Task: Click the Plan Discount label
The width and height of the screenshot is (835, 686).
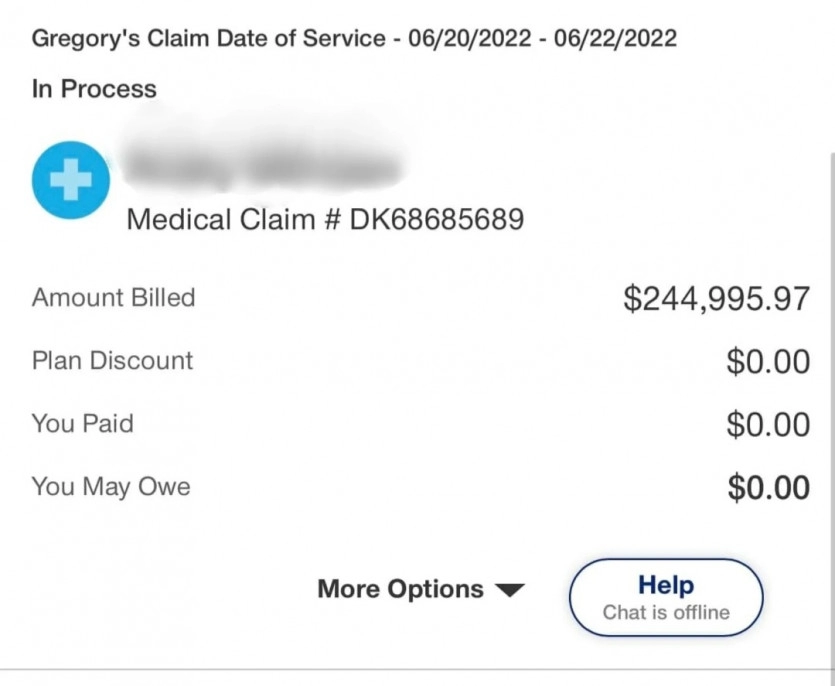Action: click(112, 361)
